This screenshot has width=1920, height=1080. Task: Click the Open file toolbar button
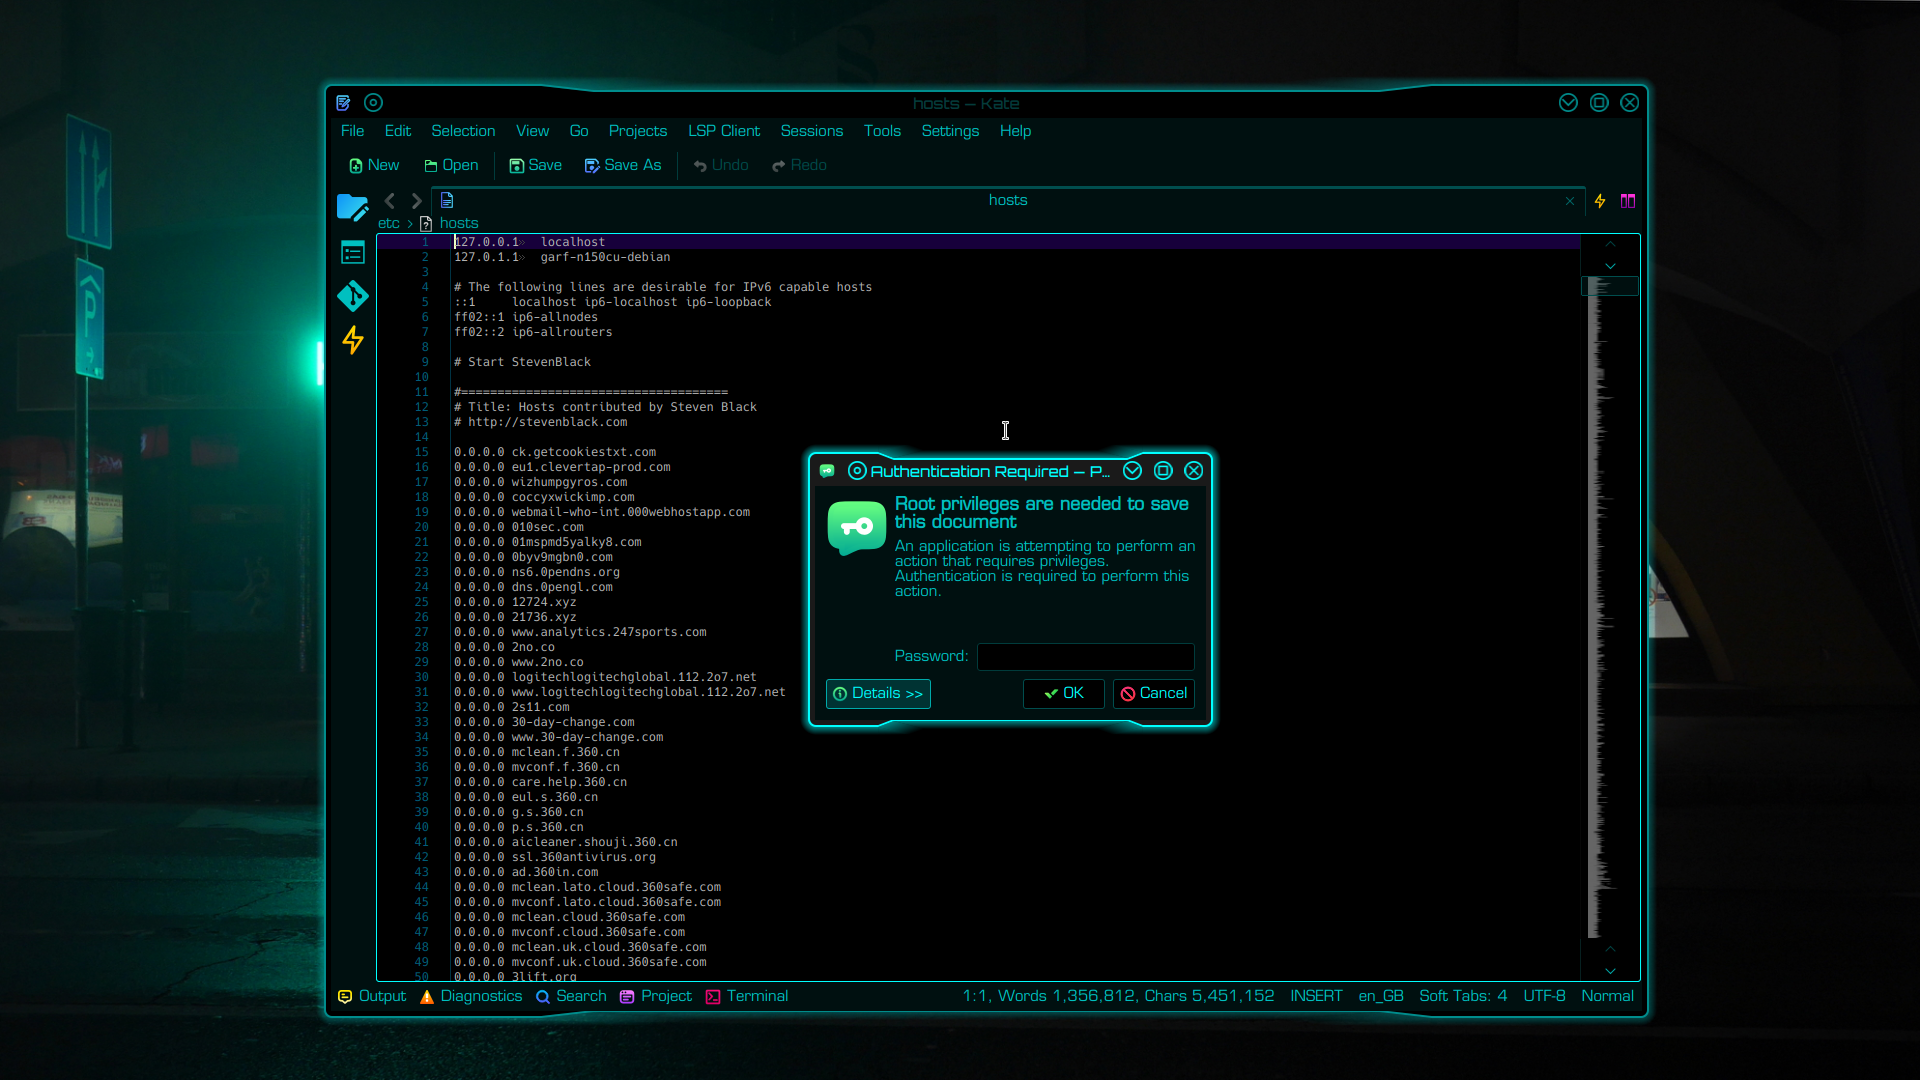451,165
